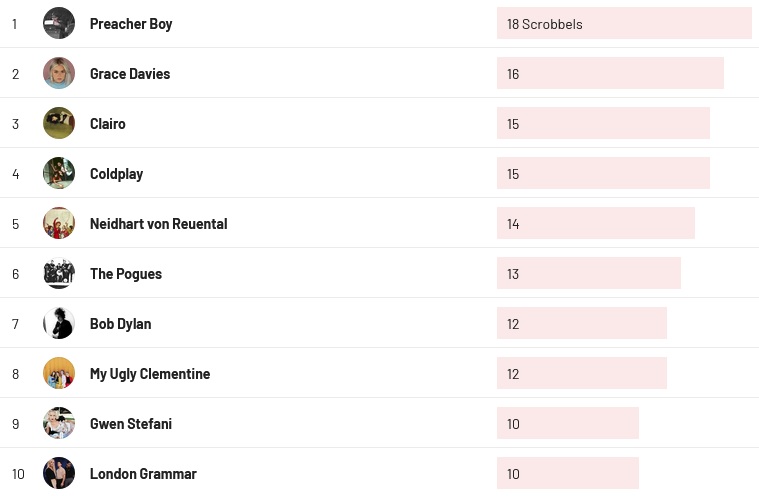Click Gwen Stefani's avatar thumbnail

click(59, 423)
